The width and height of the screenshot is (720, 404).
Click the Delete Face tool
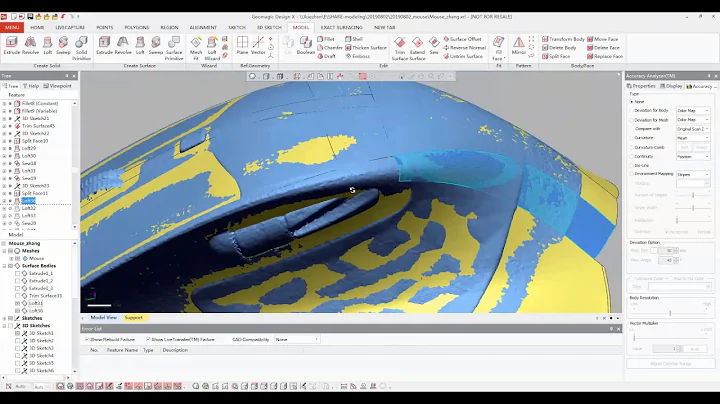coord(603,48)
